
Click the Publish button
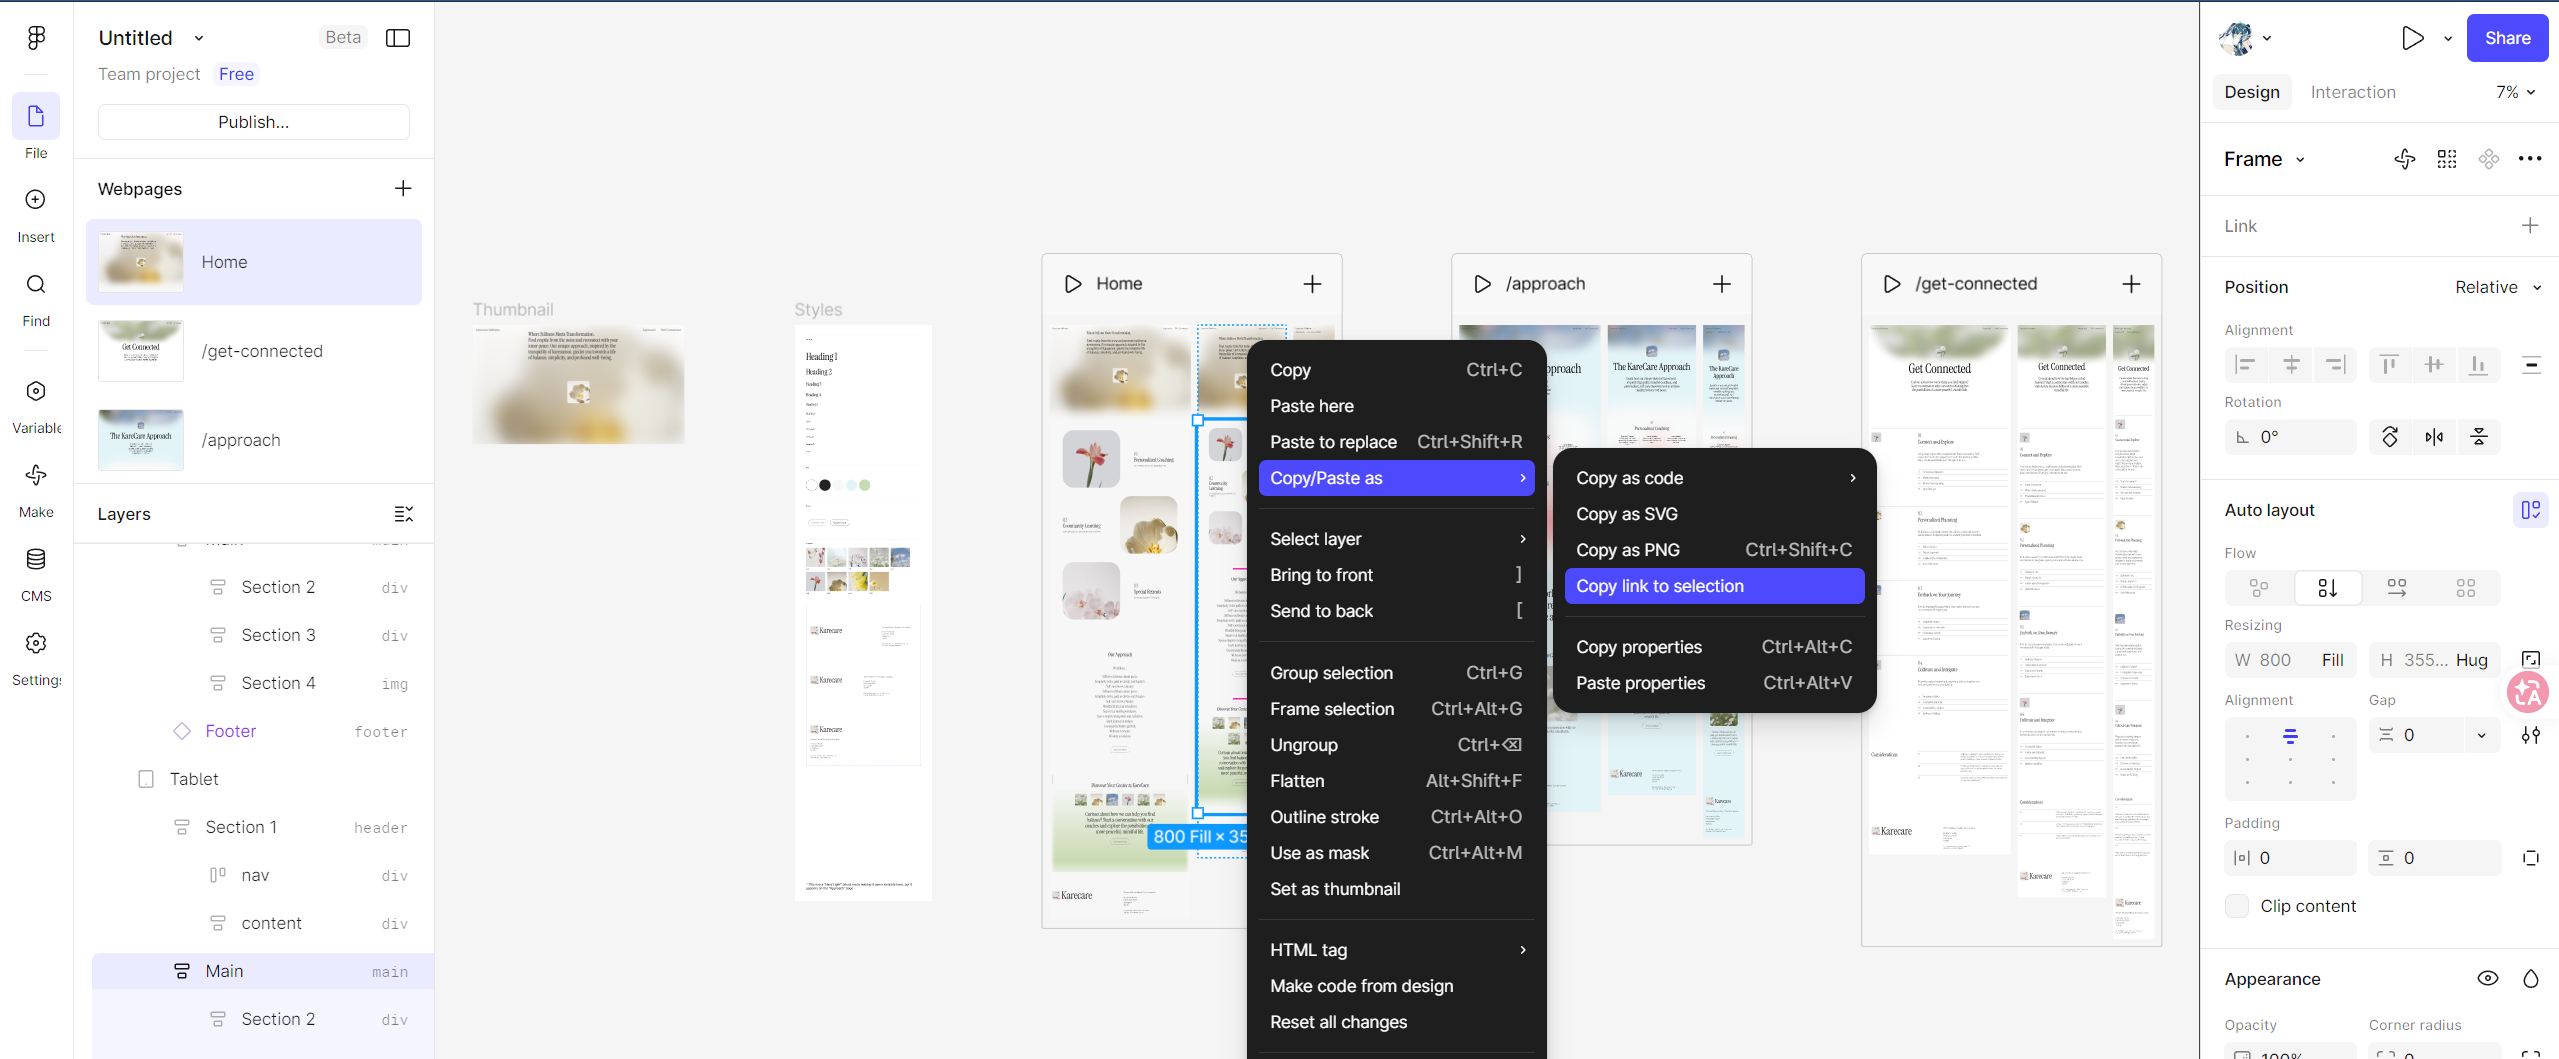click(x=254, y=122)
